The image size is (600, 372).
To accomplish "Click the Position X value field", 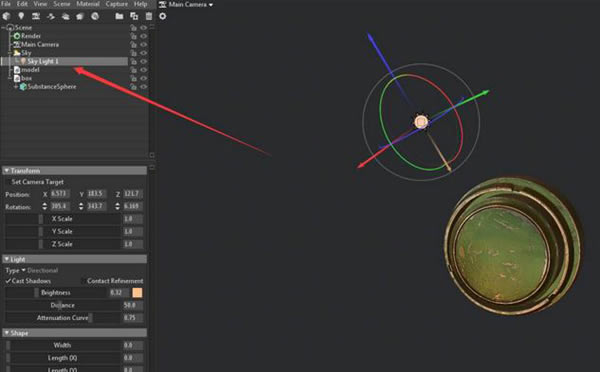I will click(59, 194).
